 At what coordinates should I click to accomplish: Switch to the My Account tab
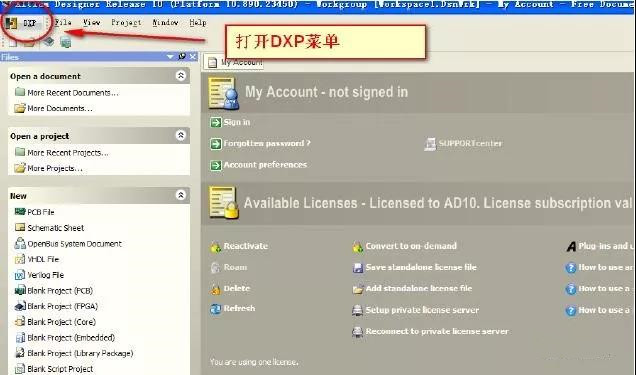(x=234, y=62)
